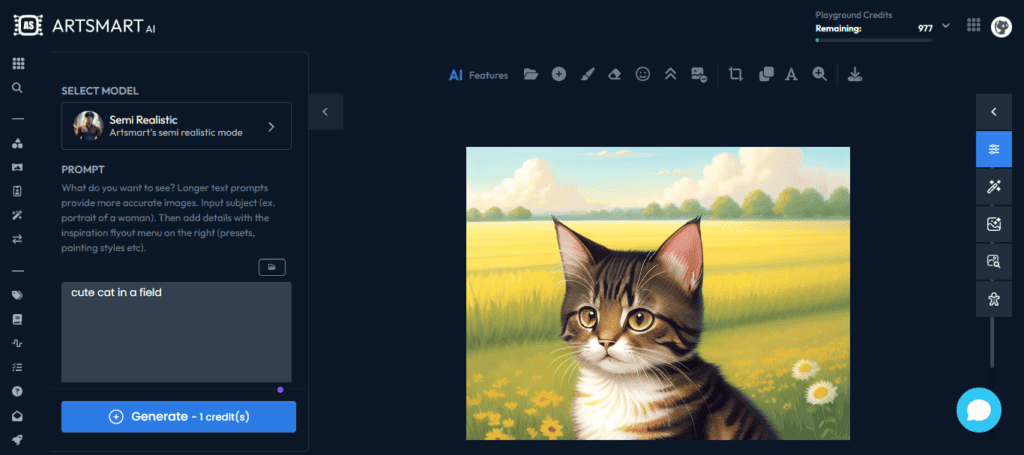Select the crop tool
The height and width of the screenshot is (455, 1024).
tap(736, 74)
